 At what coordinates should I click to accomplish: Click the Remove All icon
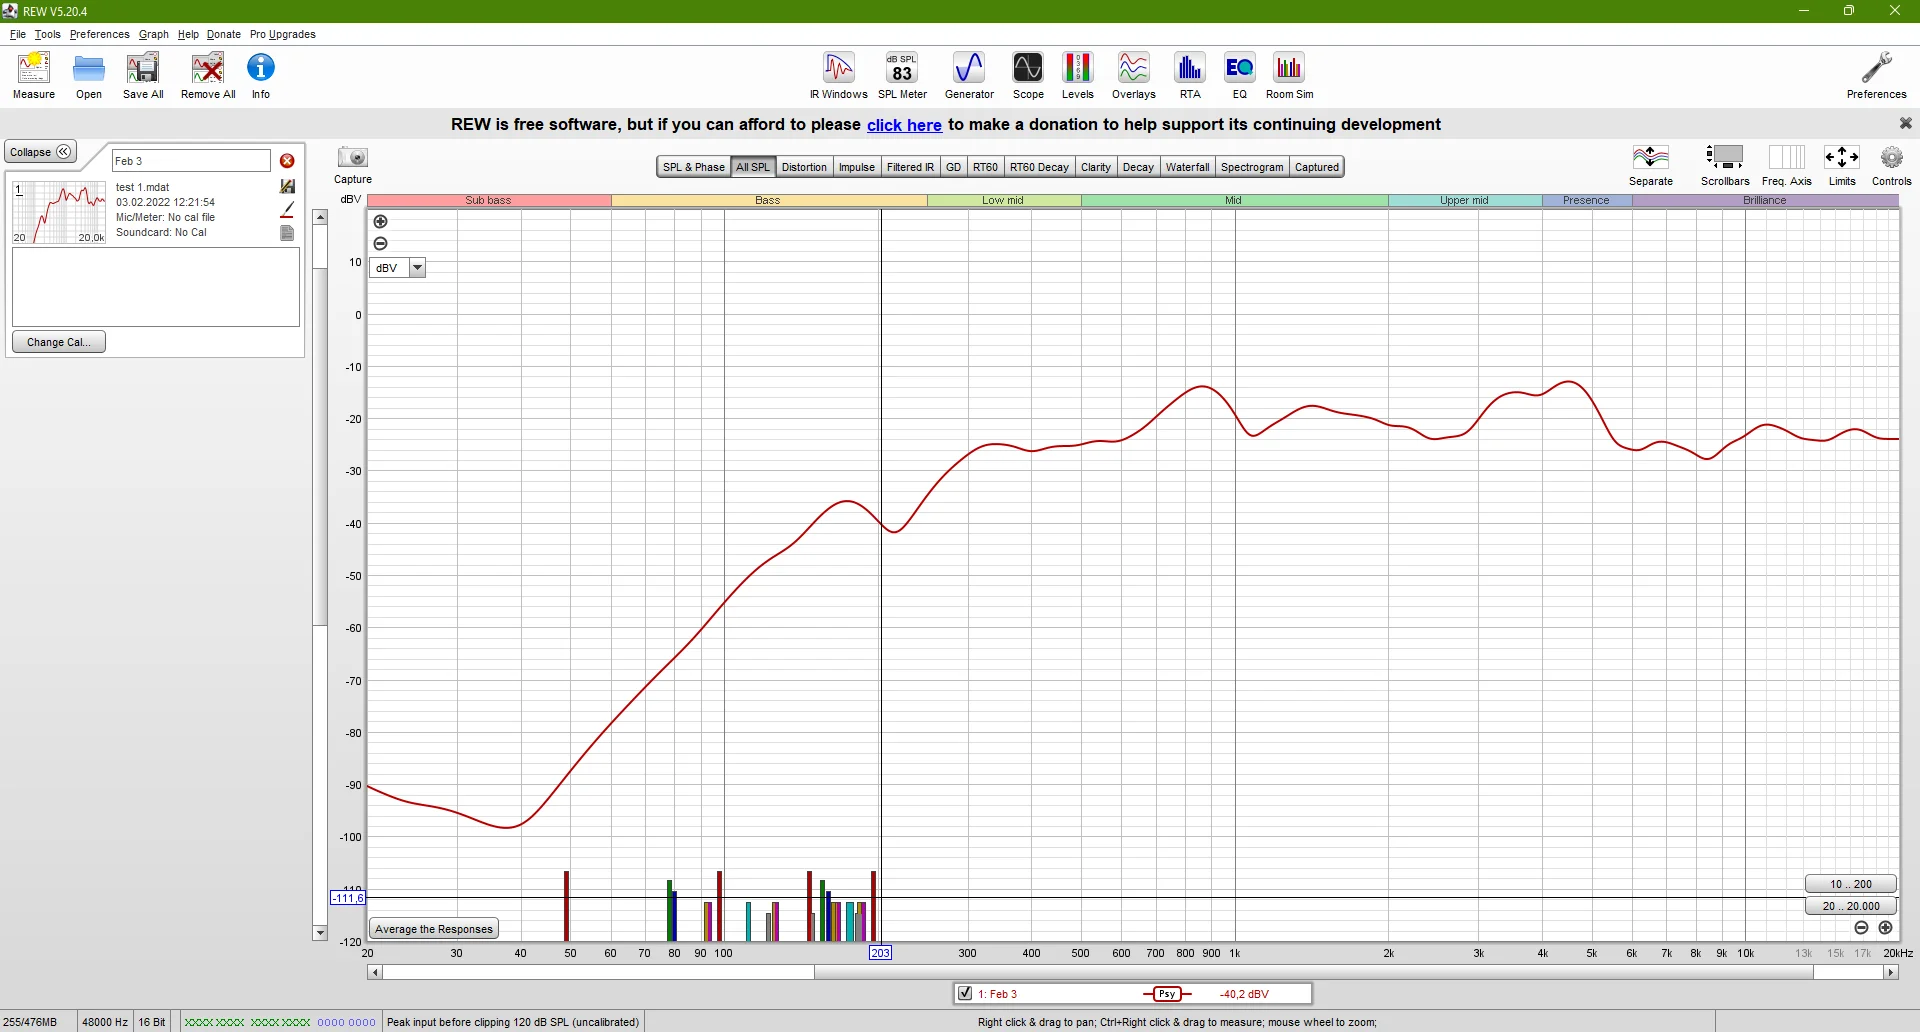tap(208, 76)
